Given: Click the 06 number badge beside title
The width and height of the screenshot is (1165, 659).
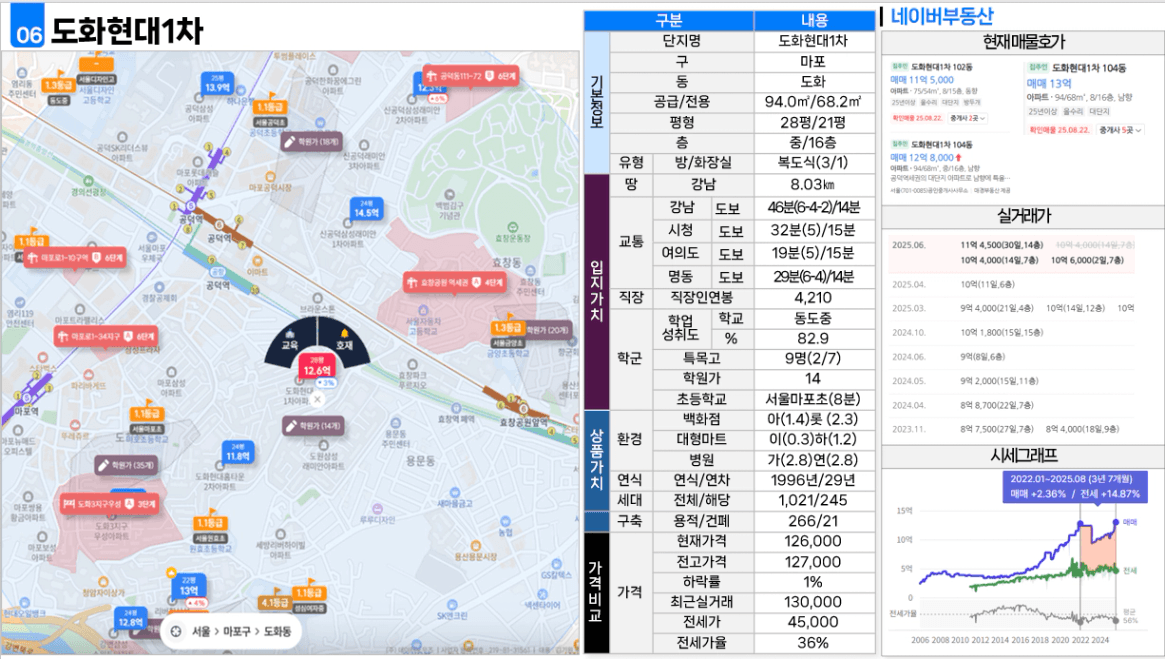Looking at the screenshot, I should pyautogui.click(x=27, y=27).
